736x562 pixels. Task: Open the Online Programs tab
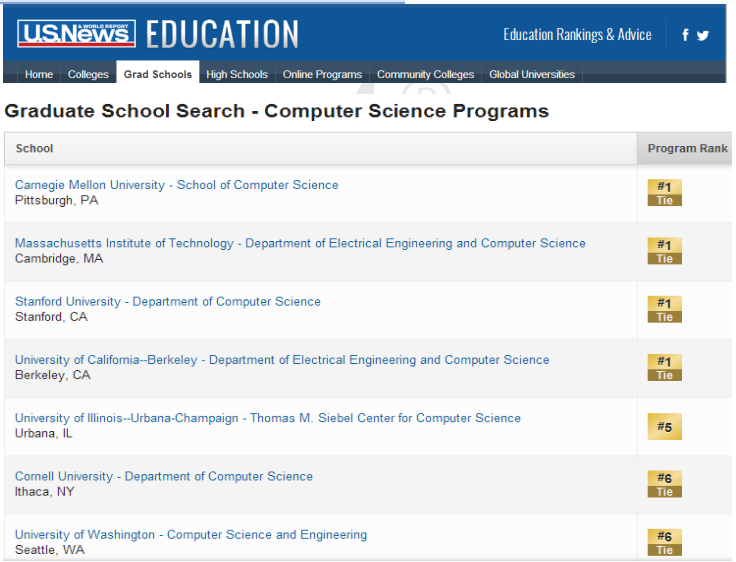point(322,74)
